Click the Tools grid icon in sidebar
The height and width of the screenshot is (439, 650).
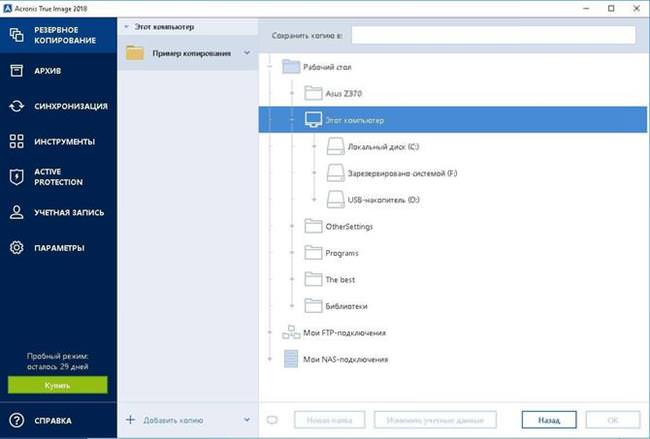(x=17, y=141)
